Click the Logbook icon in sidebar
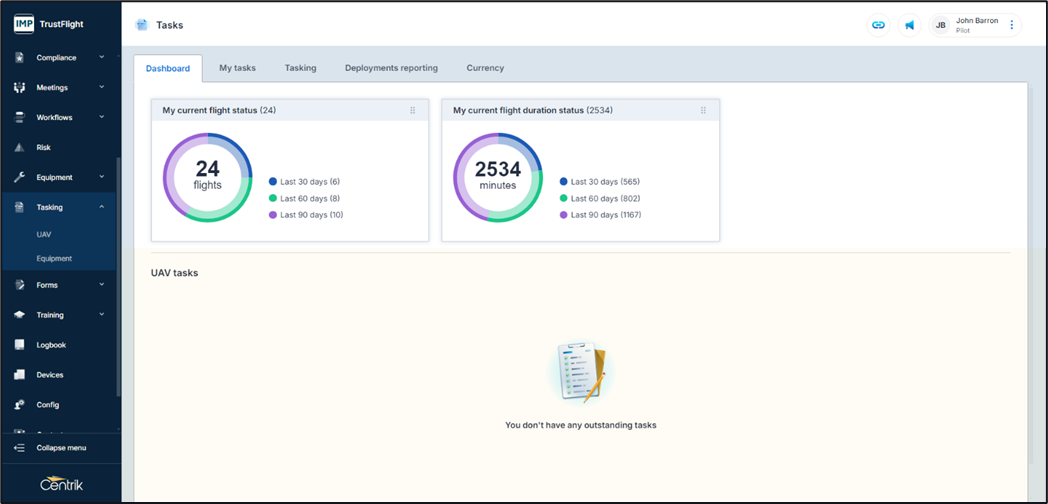This screenshot has width=1048, height=504. pos(19,345)
